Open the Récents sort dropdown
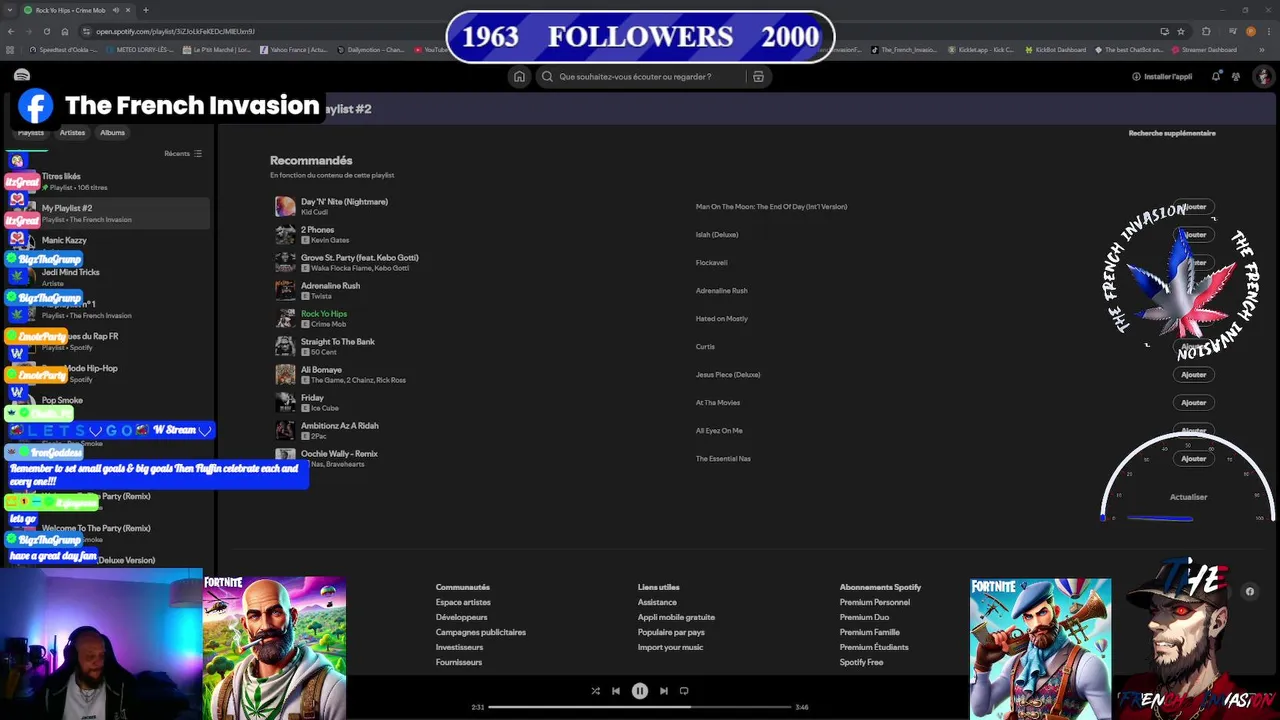This screenshot has width=1280, height=720. click(183, 154)
